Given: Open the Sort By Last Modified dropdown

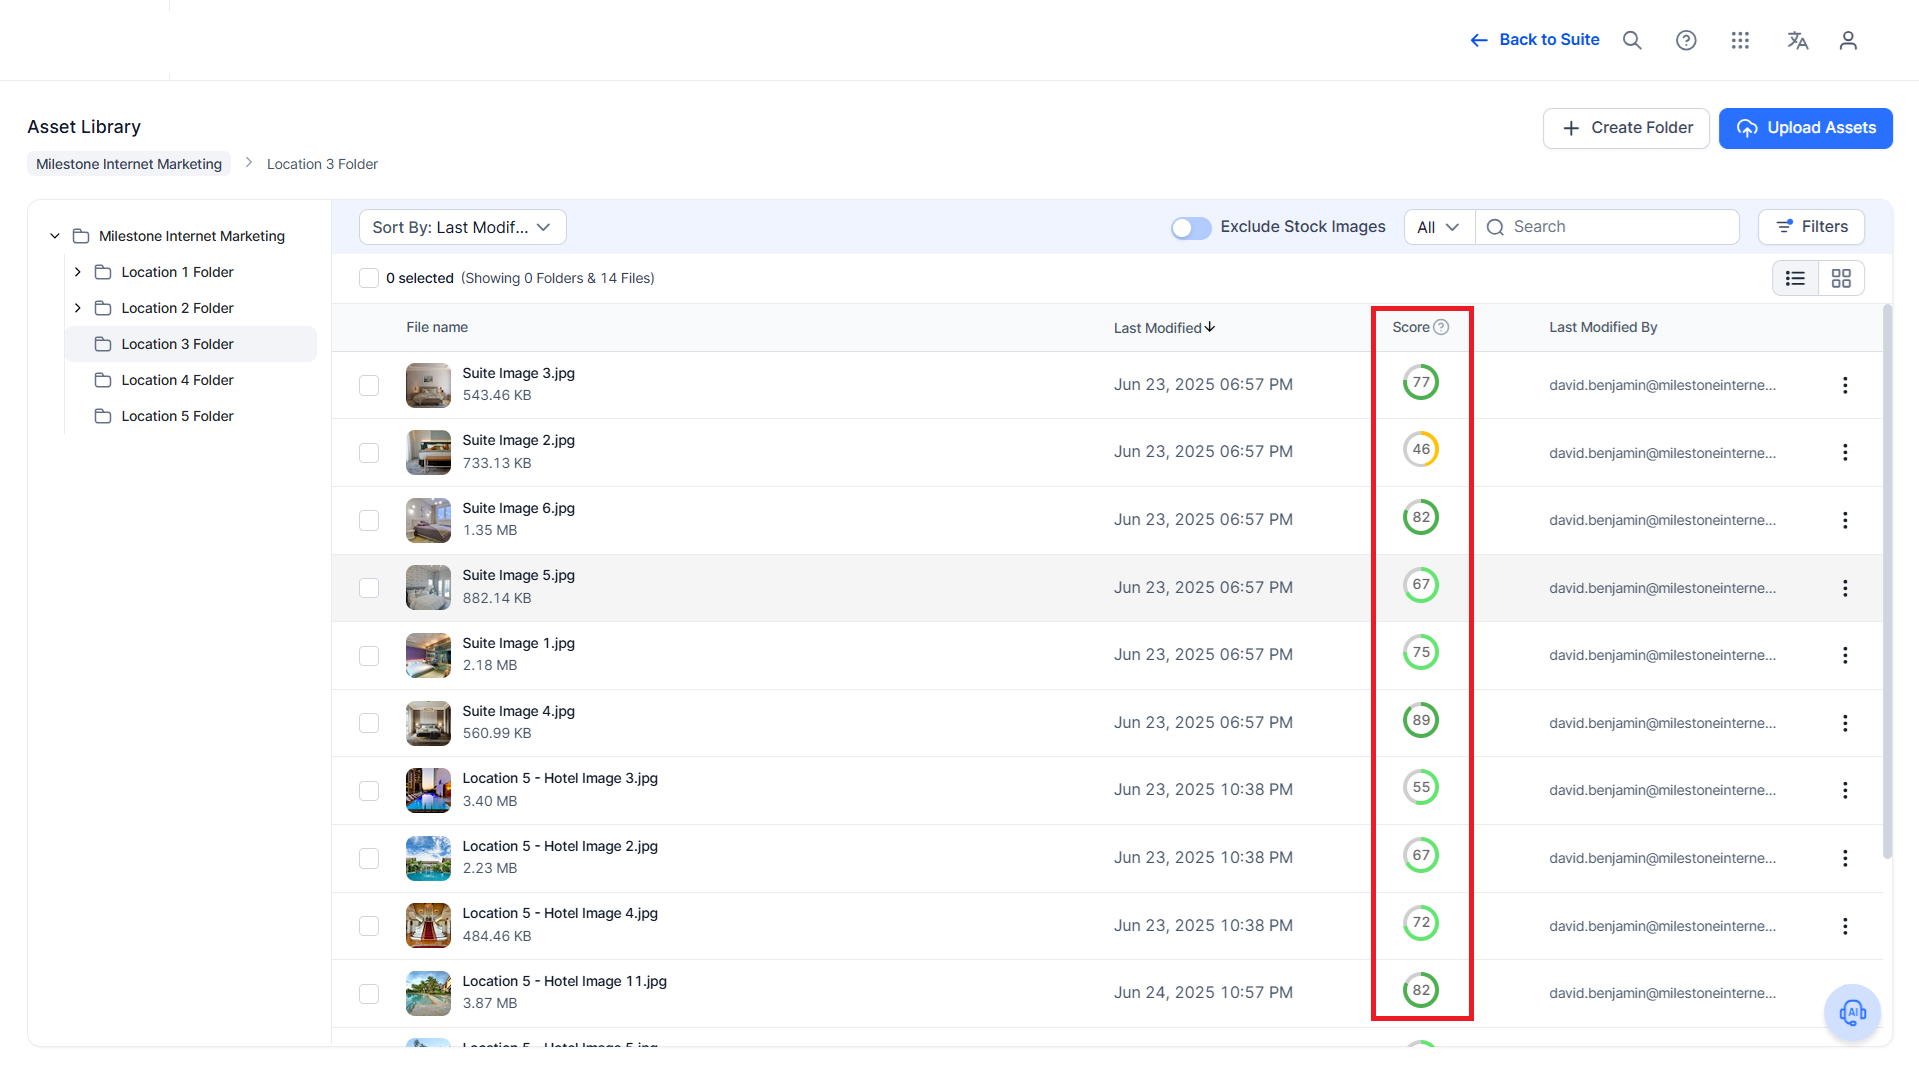Looking at the screenshot, I should pyautogui.click(x=462, y=227).
